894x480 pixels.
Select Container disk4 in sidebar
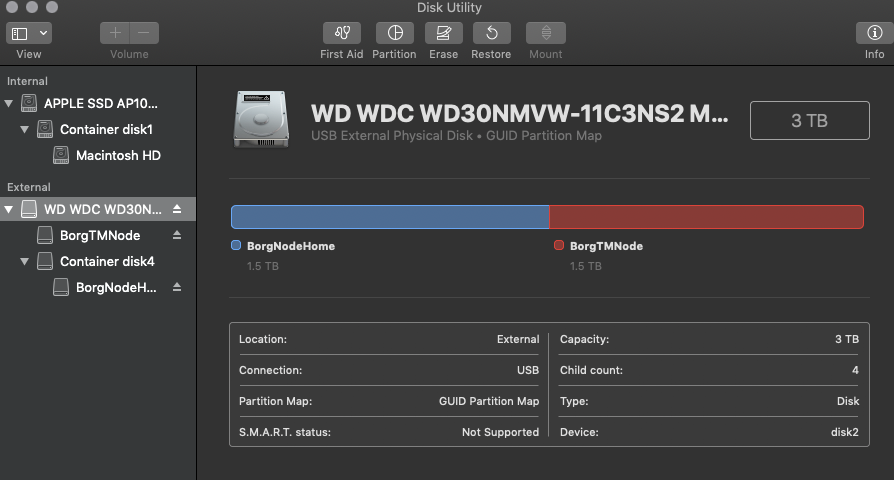point(107,262)
